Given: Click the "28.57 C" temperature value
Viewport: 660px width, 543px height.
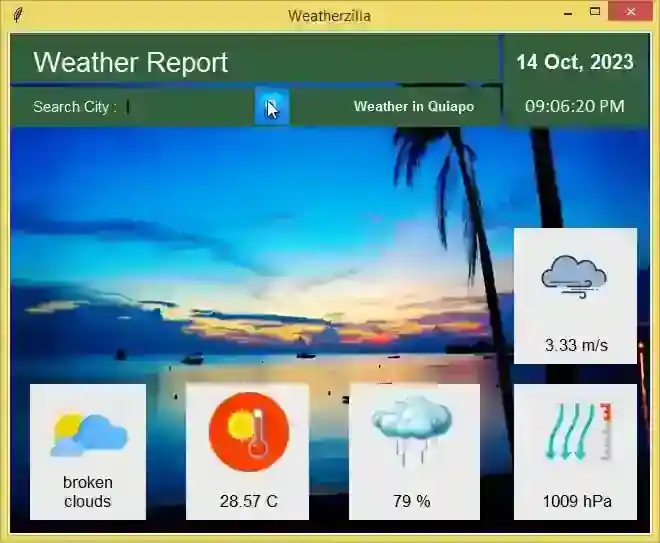Looking at the screenshot, I should click(248, 501).
